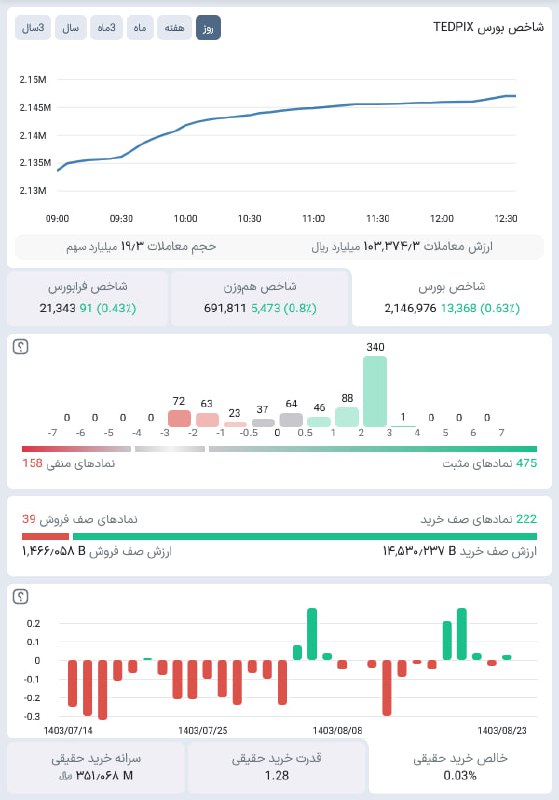559x800 pixels.
Task: Select the روز (day) time range tab
Action: (208, 28)
